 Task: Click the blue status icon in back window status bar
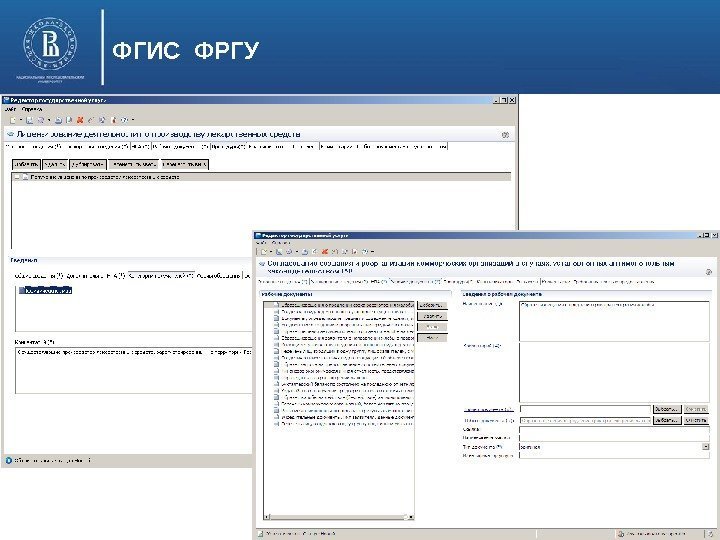pyautogui.click(x=8, y=460)
